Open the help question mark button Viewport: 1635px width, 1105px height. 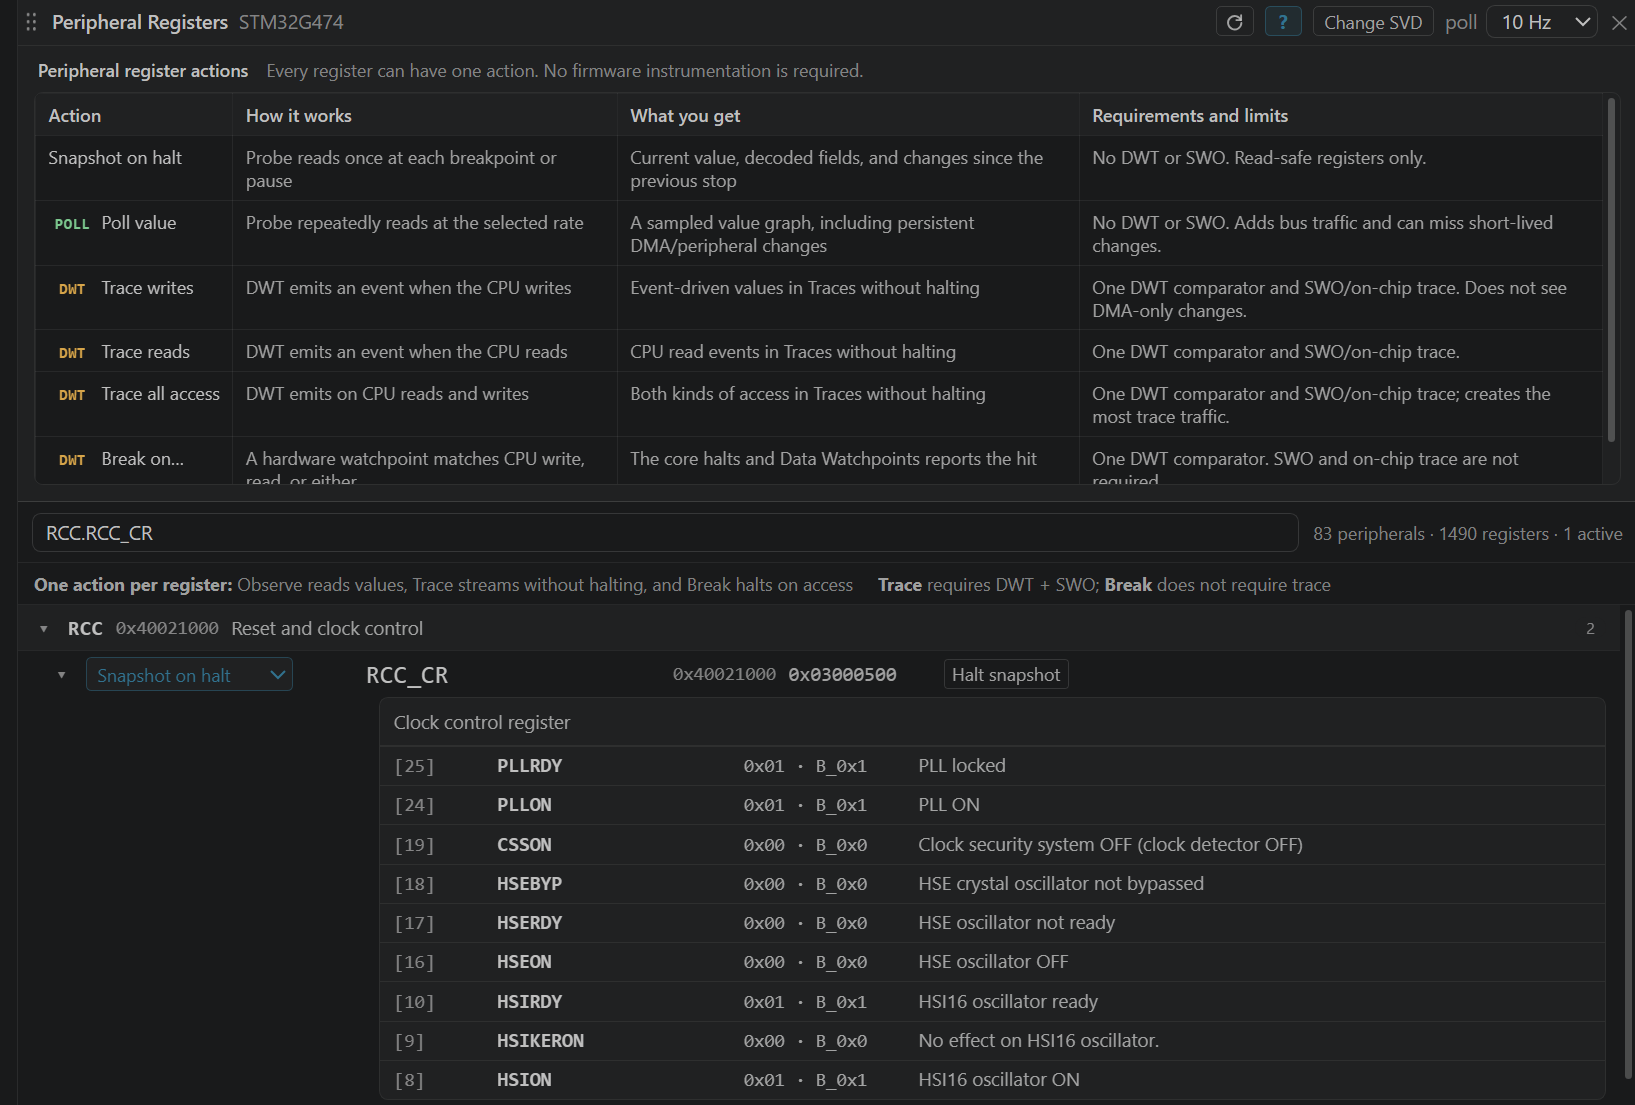pyautogui.click(x=1283, y=22)
